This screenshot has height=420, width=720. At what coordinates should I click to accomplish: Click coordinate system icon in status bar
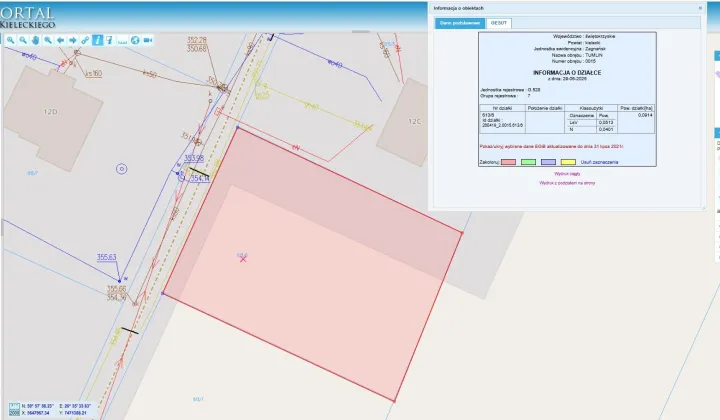coord(14,409)
